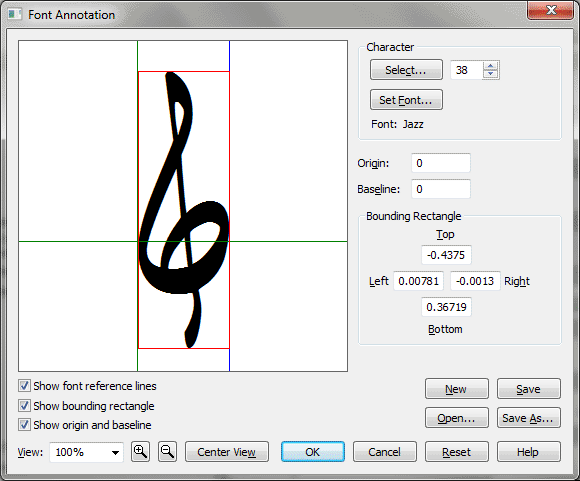This screenshot has height=481, width=580.
Task: Open the character Select... dialog
Action: coord(406,70)
